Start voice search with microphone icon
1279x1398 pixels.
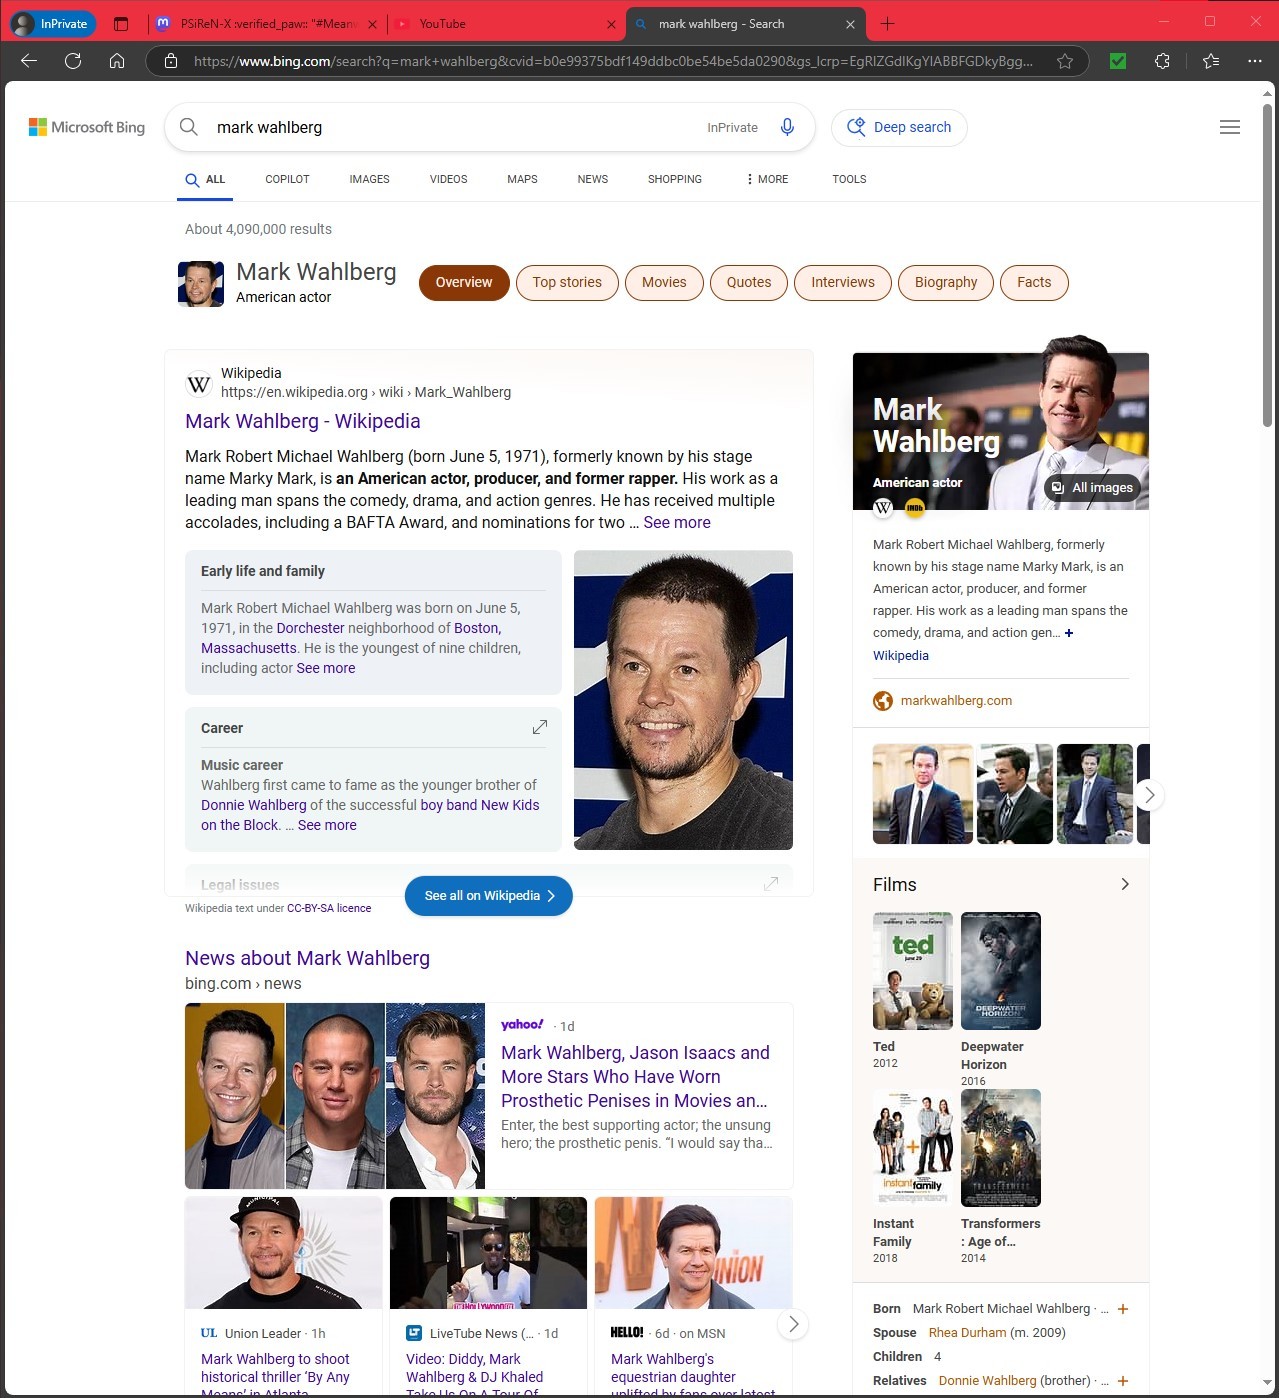787,127
